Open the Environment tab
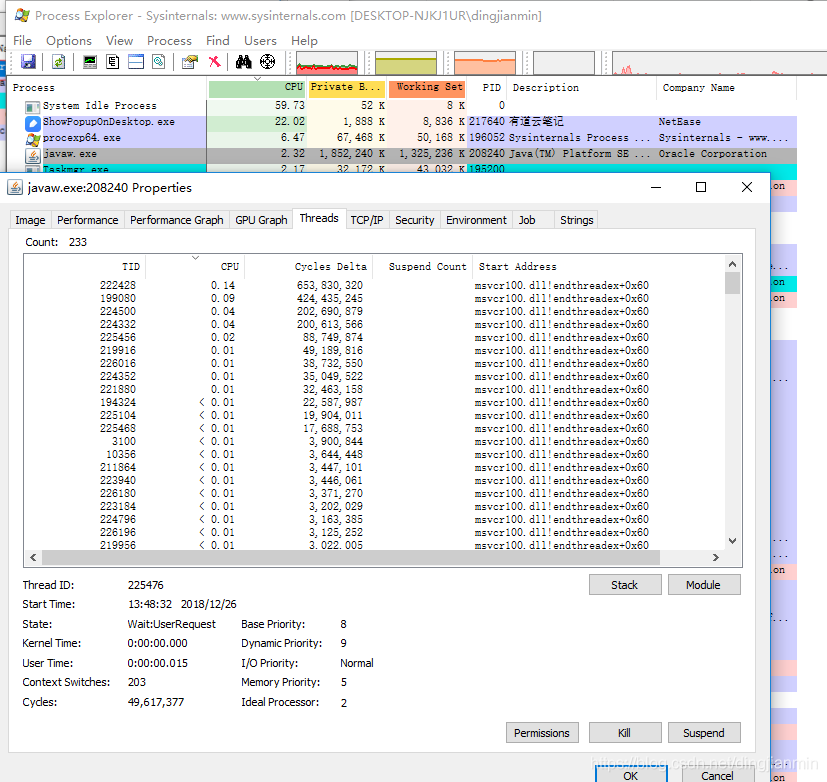 pyautogui.click(x=476, y=220)
